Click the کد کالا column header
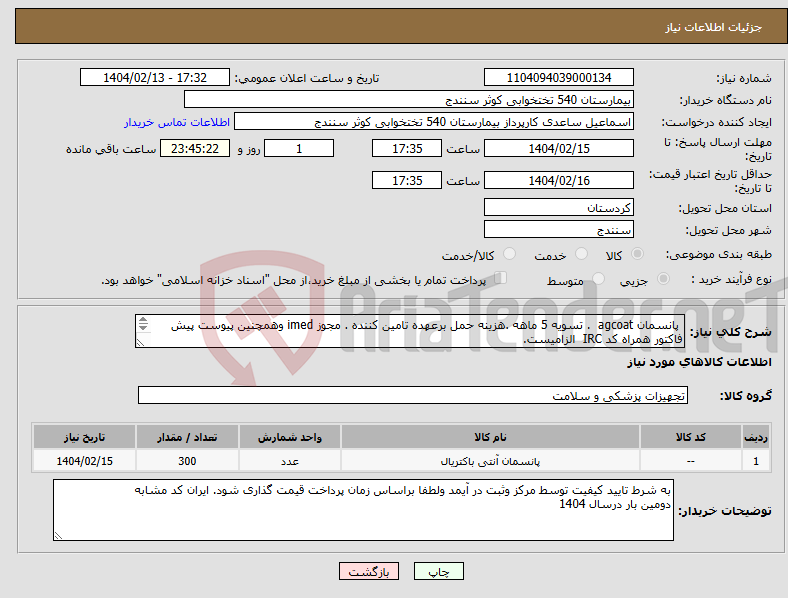 691,437
